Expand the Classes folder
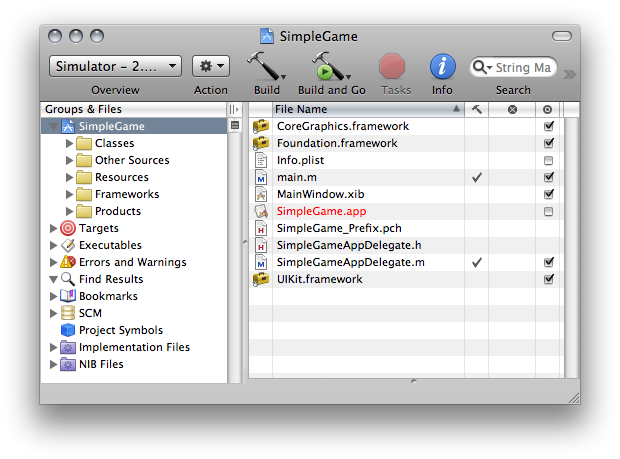 [x=70, y=143]
